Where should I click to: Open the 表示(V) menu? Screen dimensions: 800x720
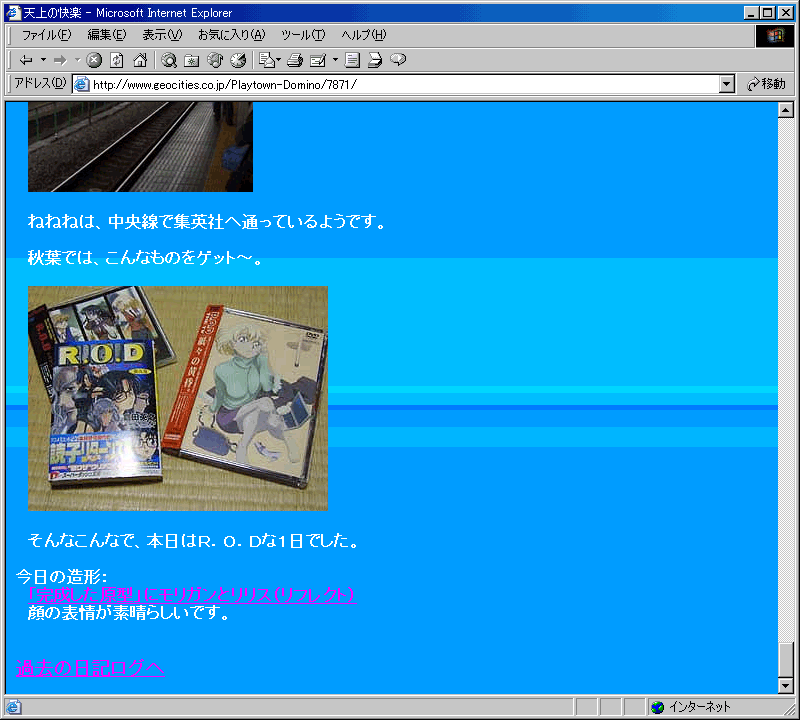click(x=162, y=35)
